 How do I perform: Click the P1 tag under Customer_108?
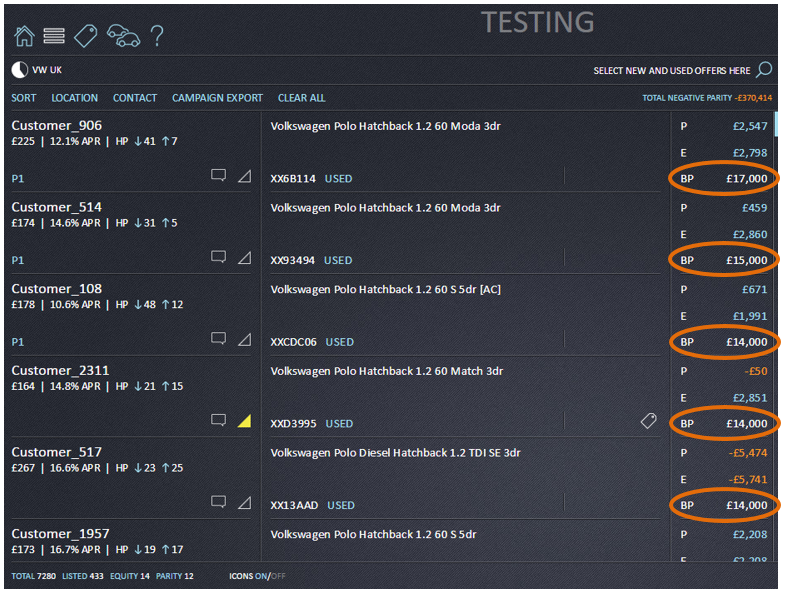pos(18,342)
